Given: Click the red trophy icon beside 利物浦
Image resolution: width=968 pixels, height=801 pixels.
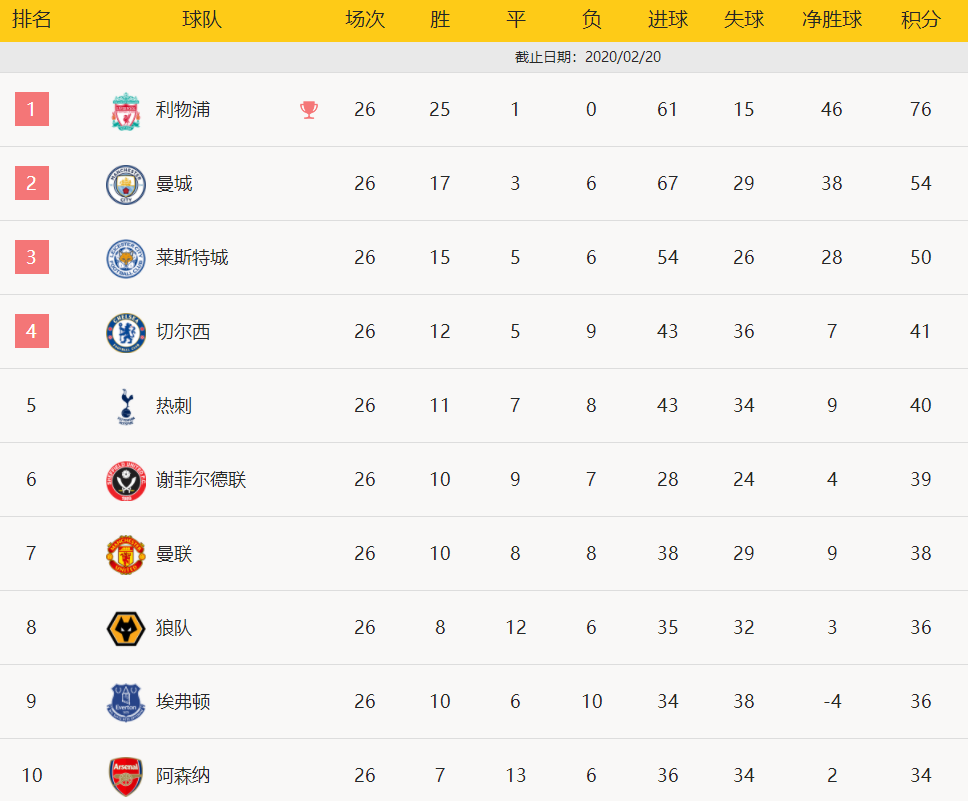Looking at the screenshot, I should tap(309, 110).
